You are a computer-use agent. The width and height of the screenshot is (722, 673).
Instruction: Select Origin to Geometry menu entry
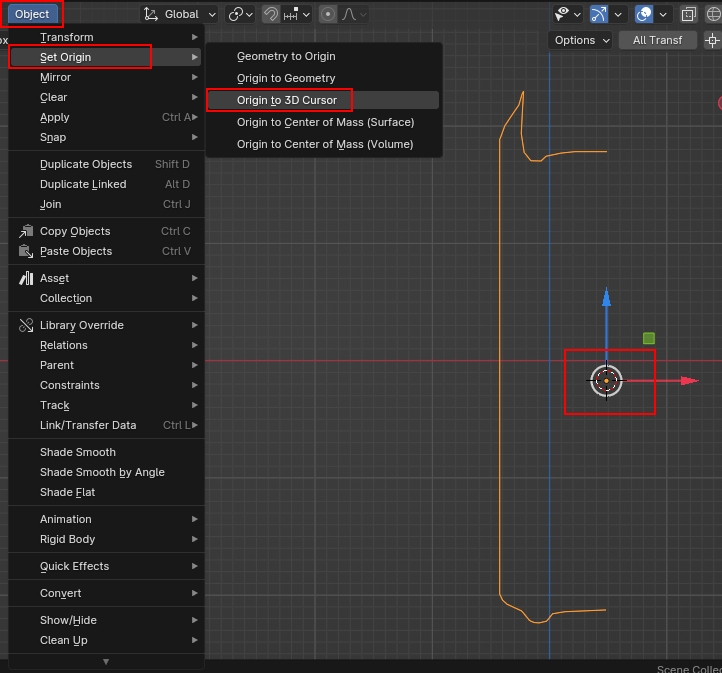pos(286,78)
